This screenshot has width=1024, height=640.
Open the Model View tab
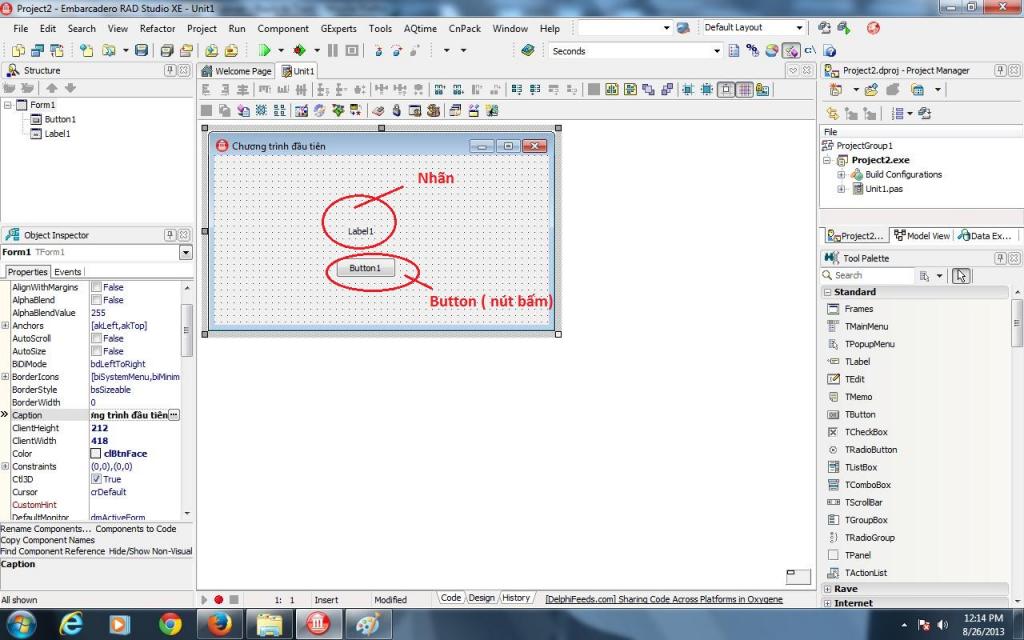(921, 236)
